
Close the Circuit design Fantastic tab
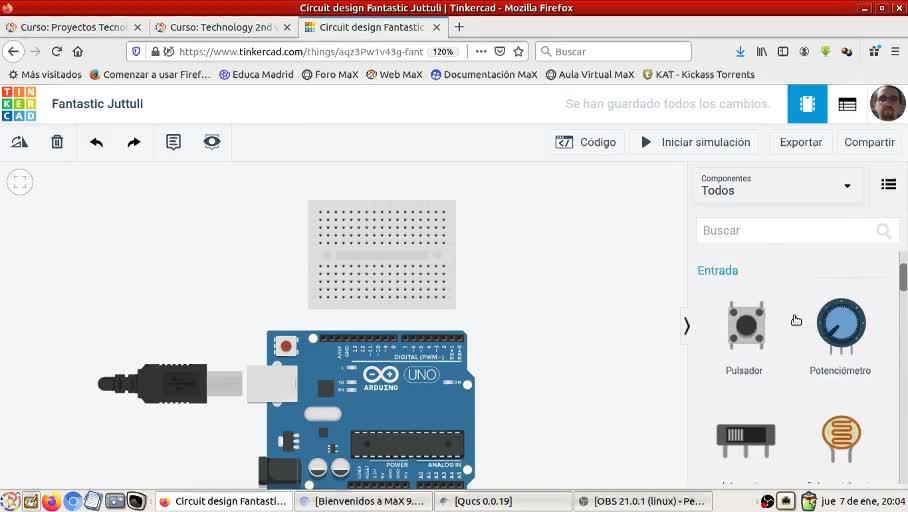click(x=437, y=27)
